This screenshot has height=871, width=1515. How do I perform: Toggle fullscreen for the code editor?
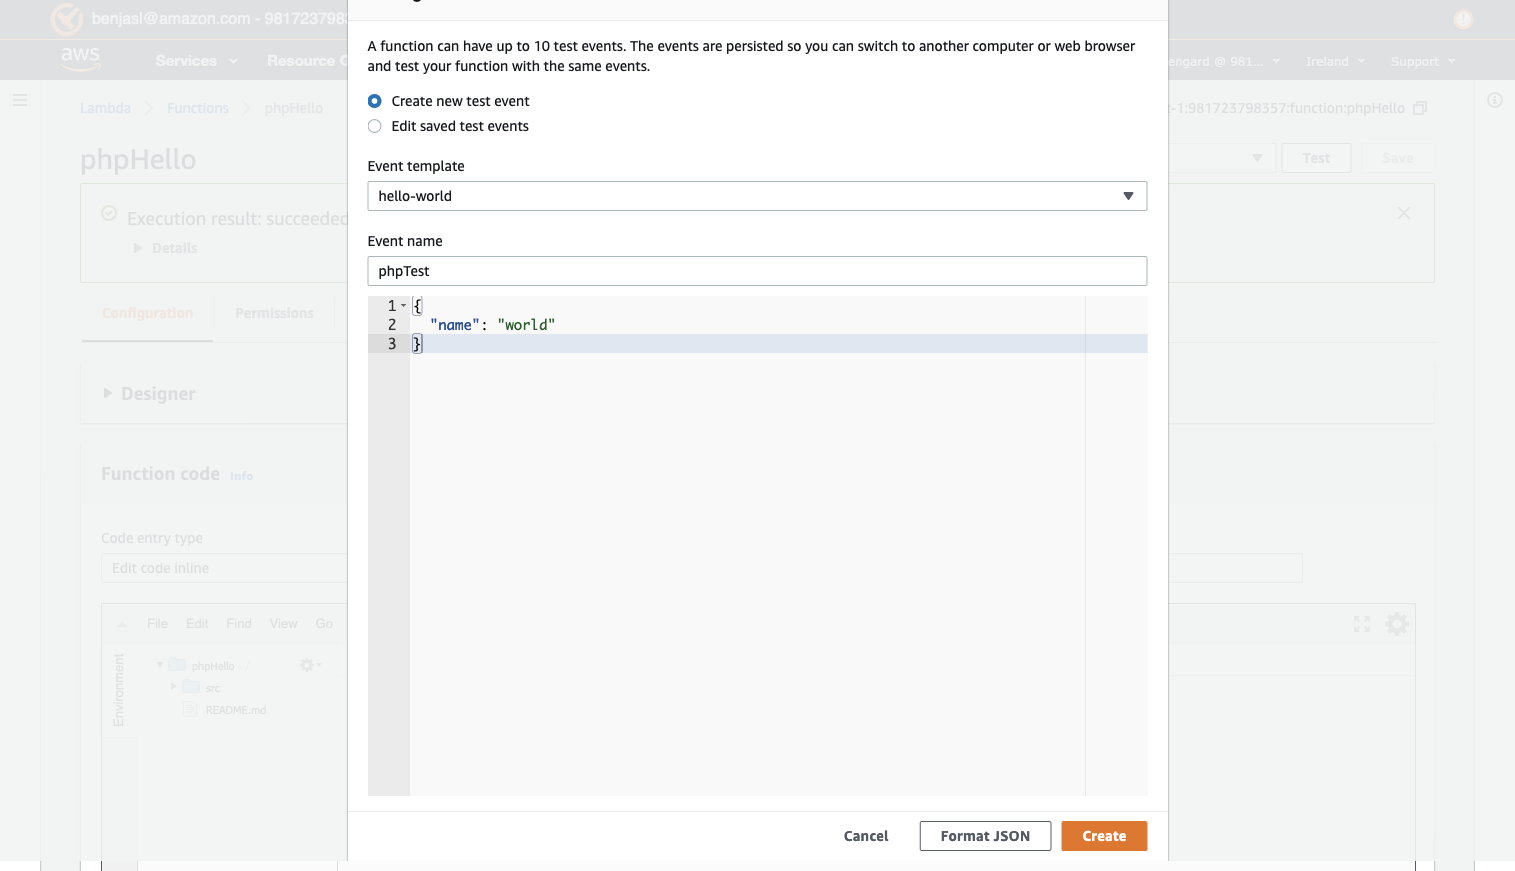[x=1362, y=624]
